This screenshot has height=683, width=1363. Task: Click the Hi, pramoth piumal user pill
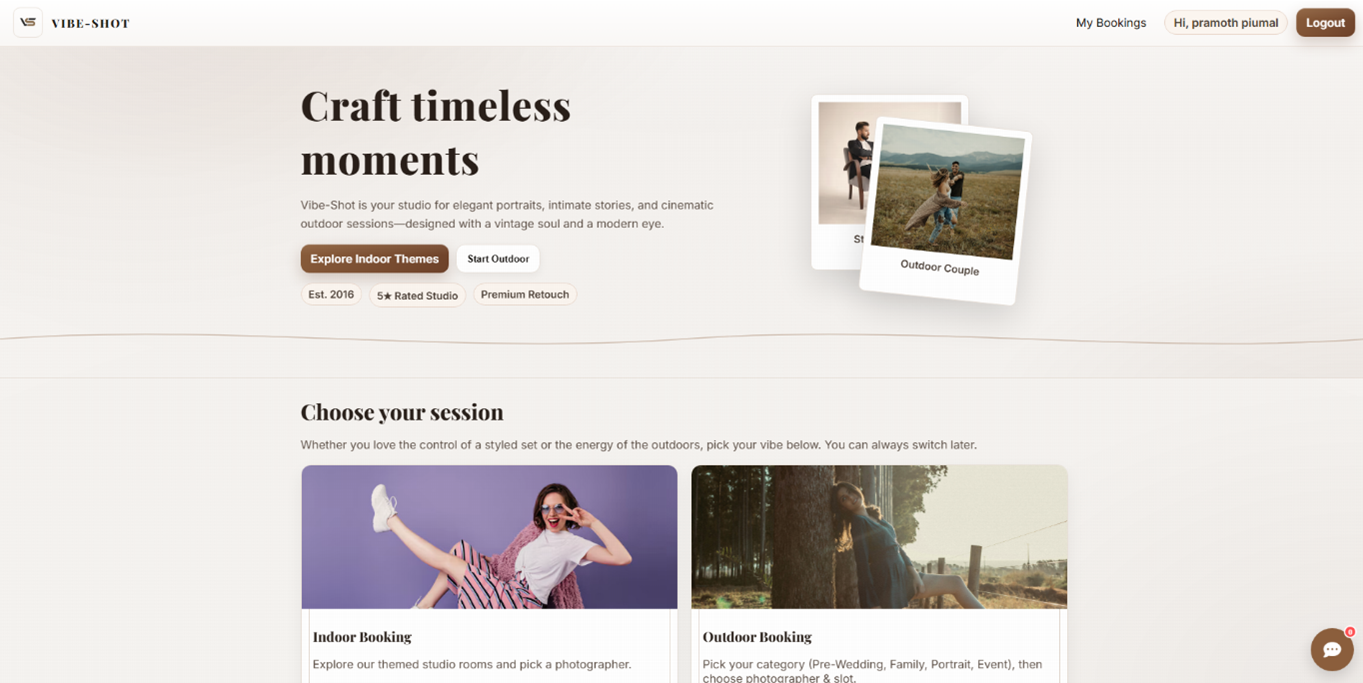tap(1226, 23)
